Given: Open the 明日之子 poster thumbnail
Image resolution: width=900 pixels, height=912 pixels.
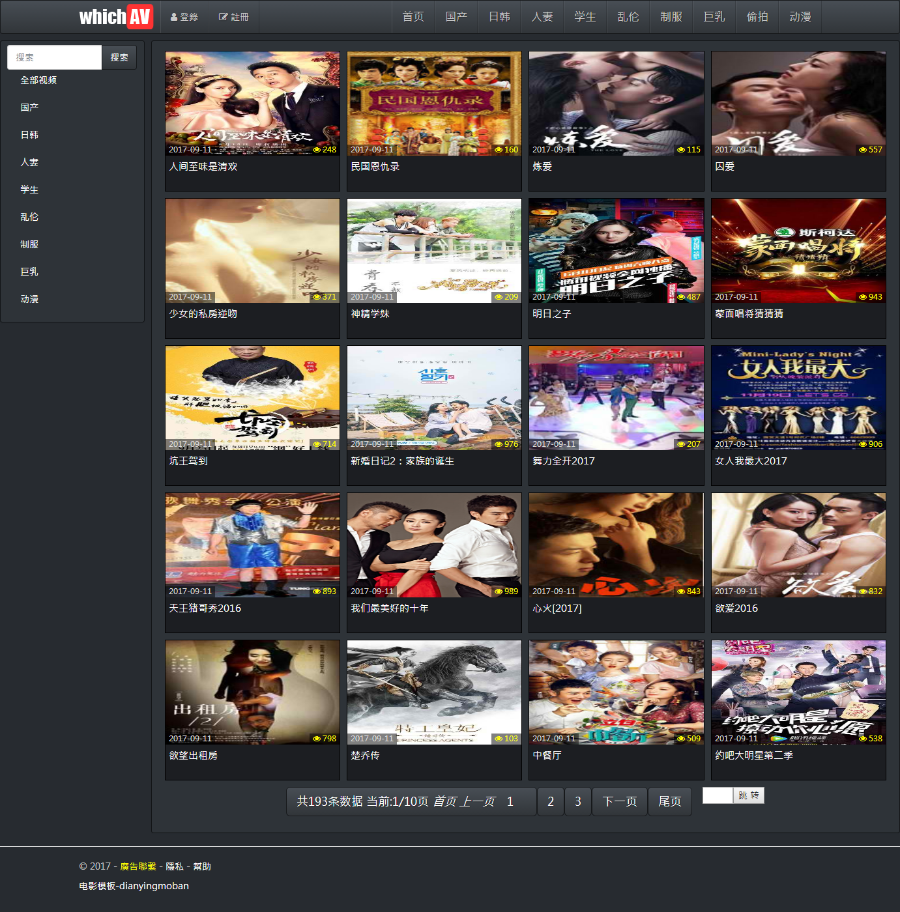Looking at the screenshot, I should pos(616,251).
